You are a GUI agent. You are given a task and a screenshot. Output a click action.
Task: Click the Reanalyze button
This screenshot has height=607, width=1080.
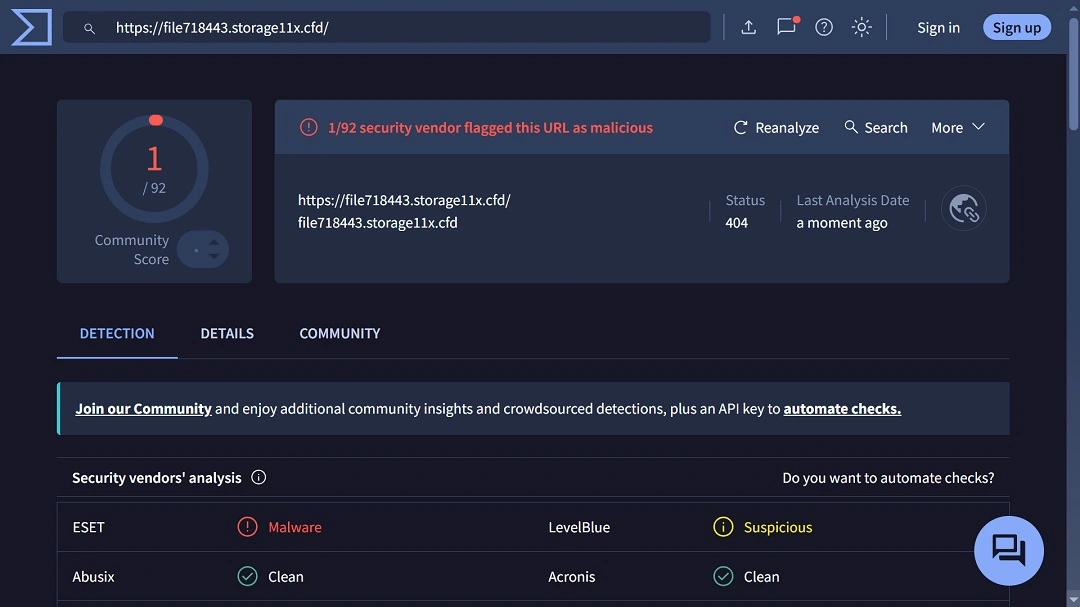tap(776, 127)
